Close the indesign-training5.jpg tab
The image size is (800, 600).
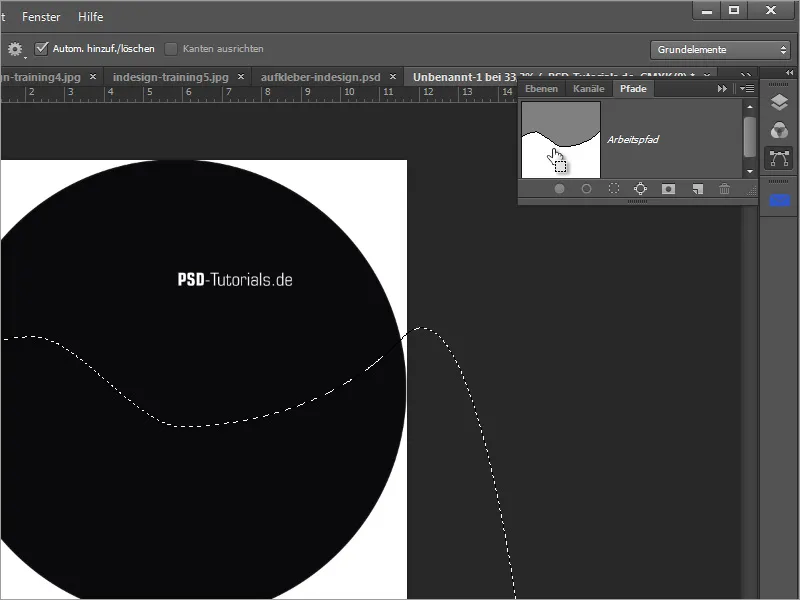point(241,77)
